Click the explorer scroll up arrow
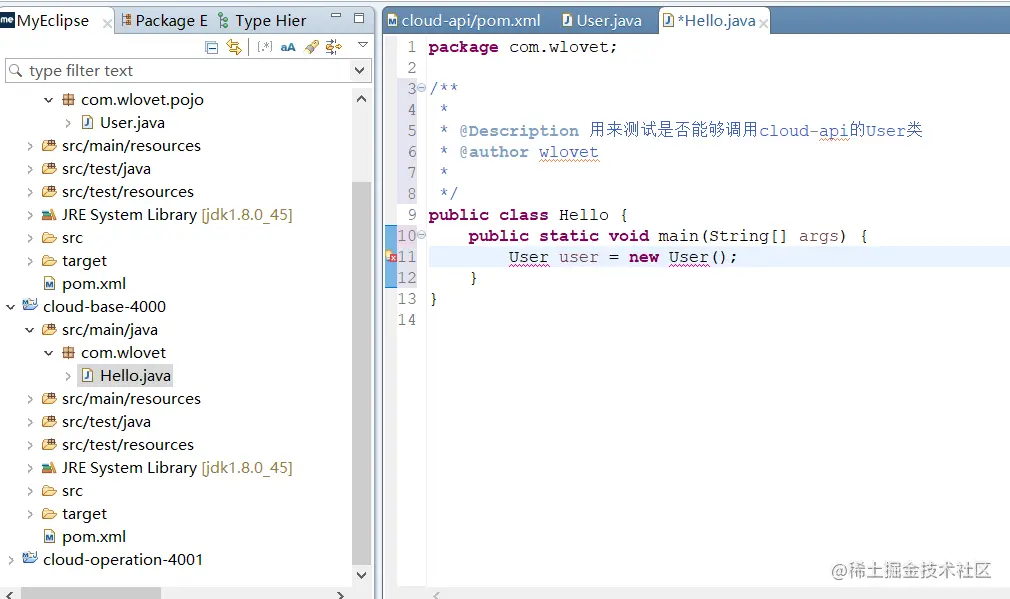The width and height of the screenshot is (1010, 599). pos(361,99)
